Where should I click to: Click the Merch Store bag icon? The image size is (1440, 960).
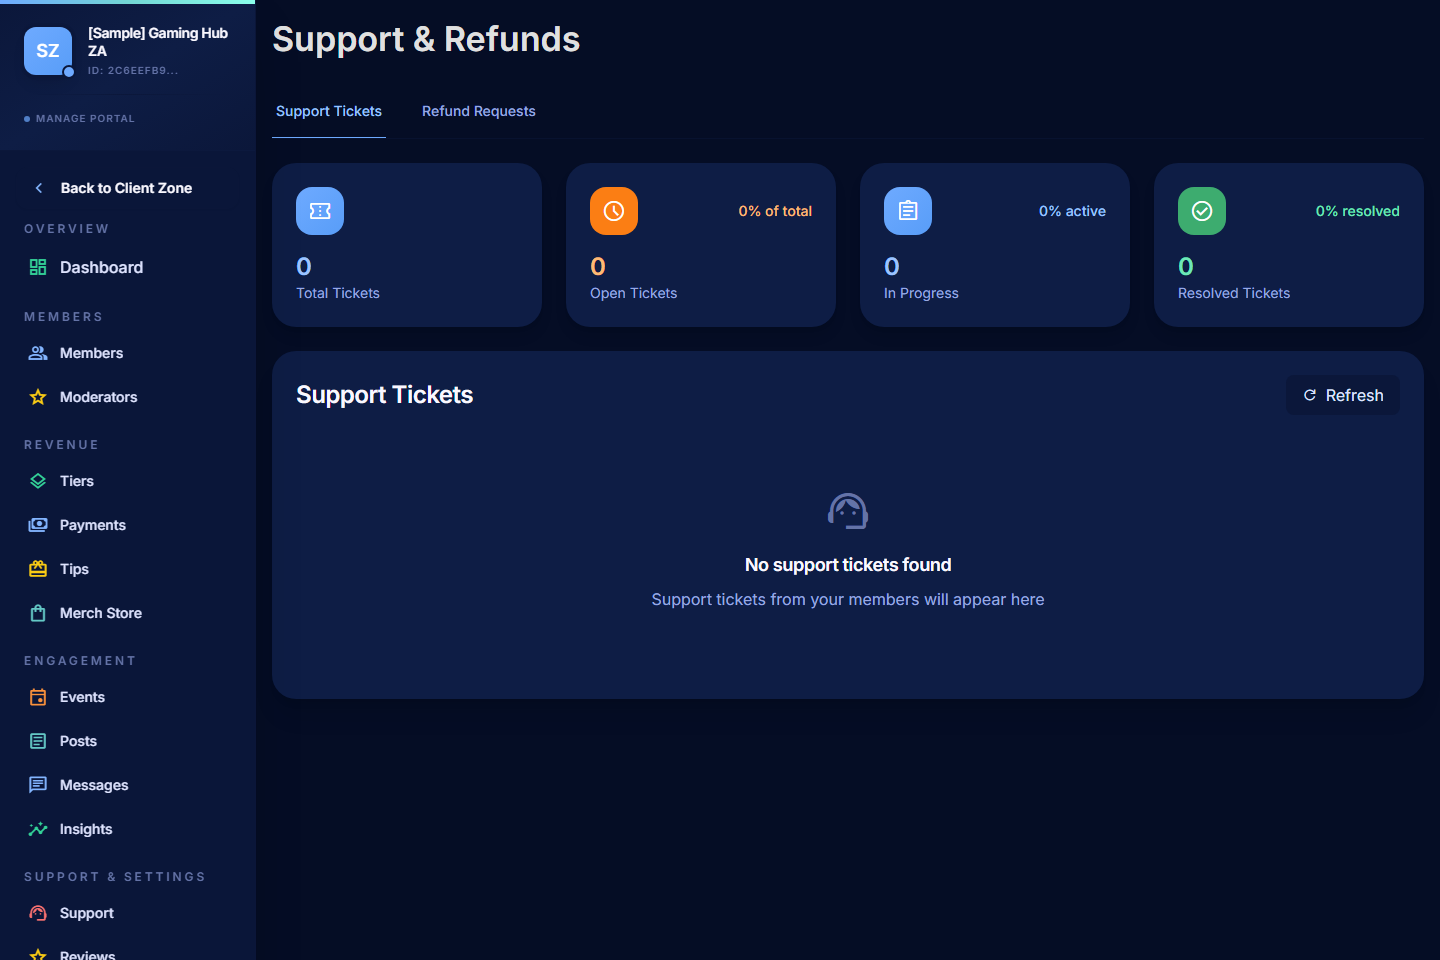pyautogui.click(x=38, y=613)
